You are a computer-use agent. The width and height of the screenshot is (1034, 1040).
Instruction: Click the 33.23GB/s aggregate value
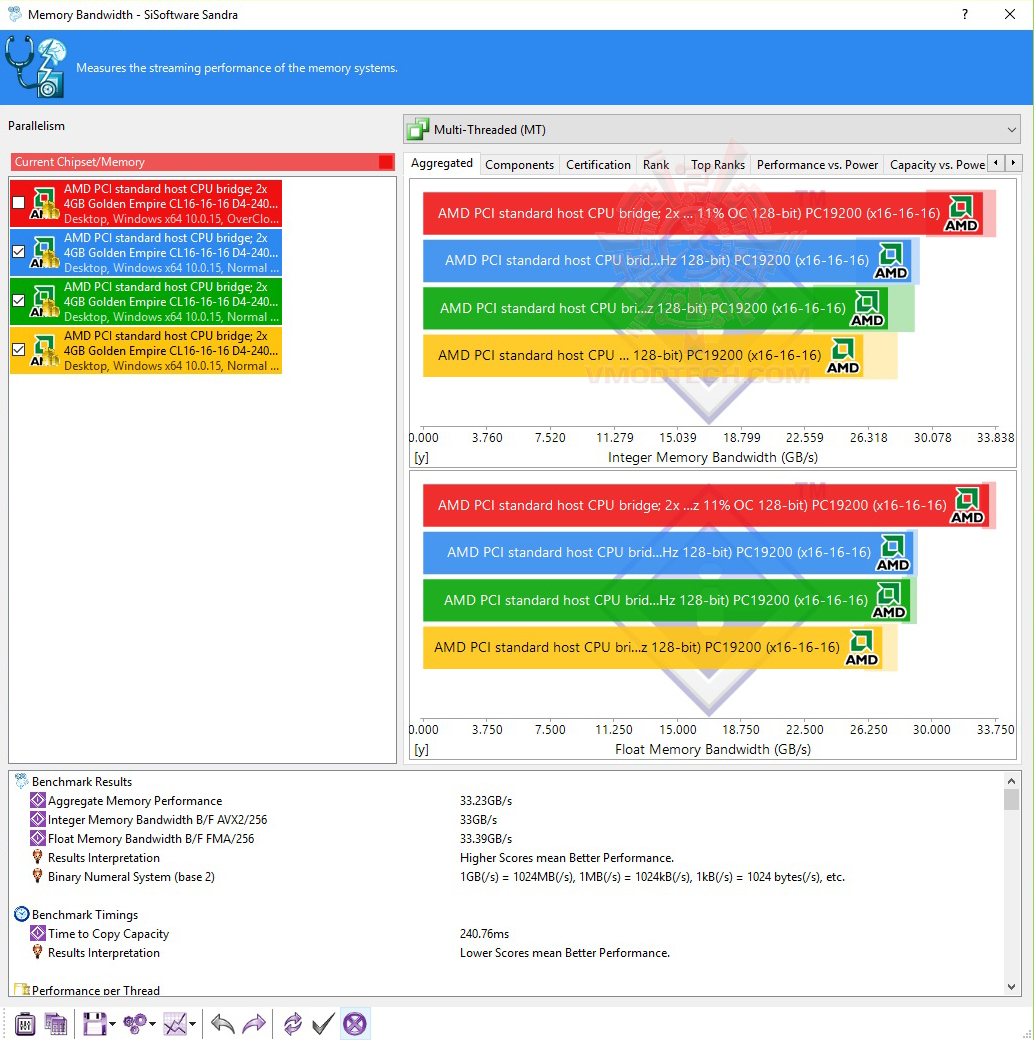486,801
